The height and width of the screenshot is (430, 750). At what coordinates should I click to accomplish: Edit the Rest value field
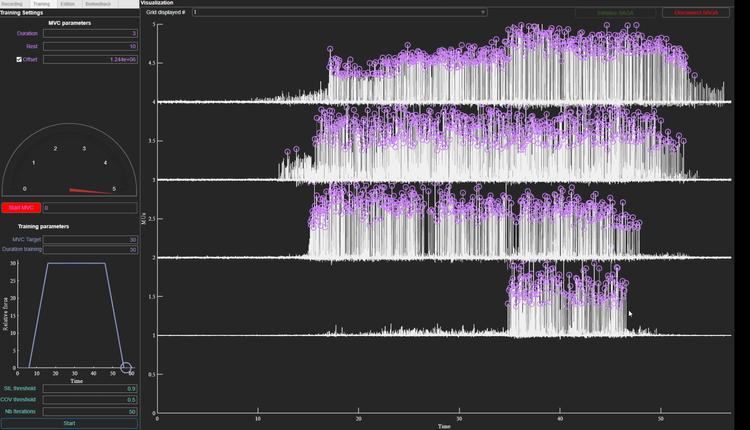(x=90, y=46)
